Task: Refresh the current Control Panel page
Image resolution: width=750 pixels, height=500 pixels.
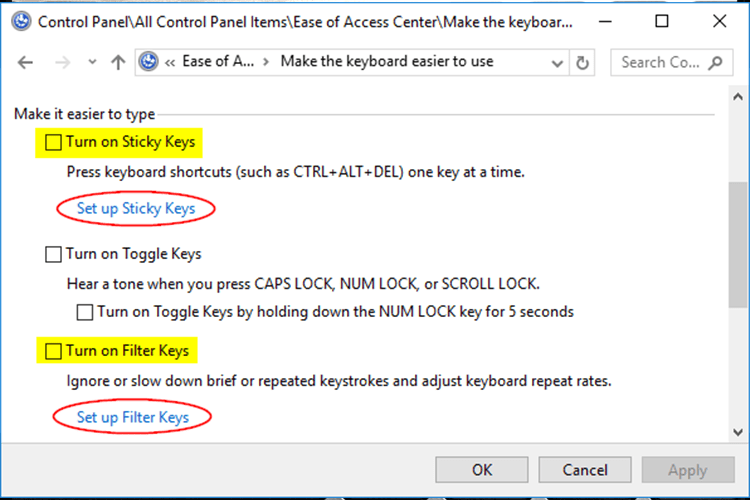Action: (582, 63)
